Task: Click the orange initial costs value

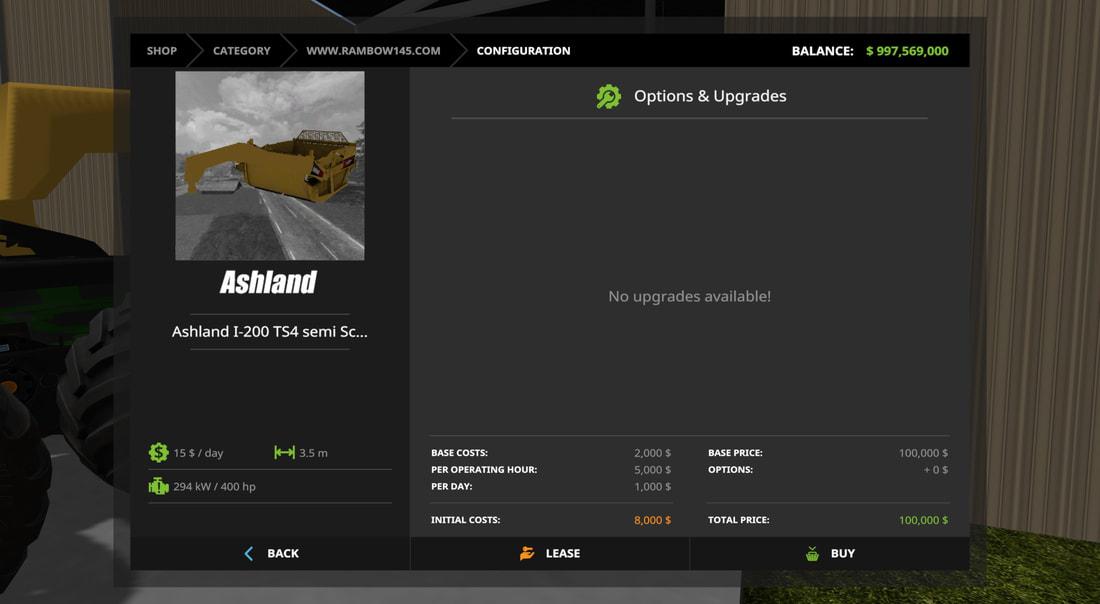Action: pyautogui.click(x=652, y=520)
